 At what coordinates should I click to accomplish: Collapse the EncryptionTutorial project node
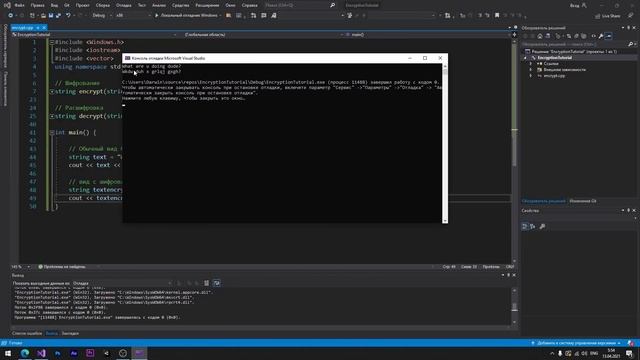pos(526,58)
